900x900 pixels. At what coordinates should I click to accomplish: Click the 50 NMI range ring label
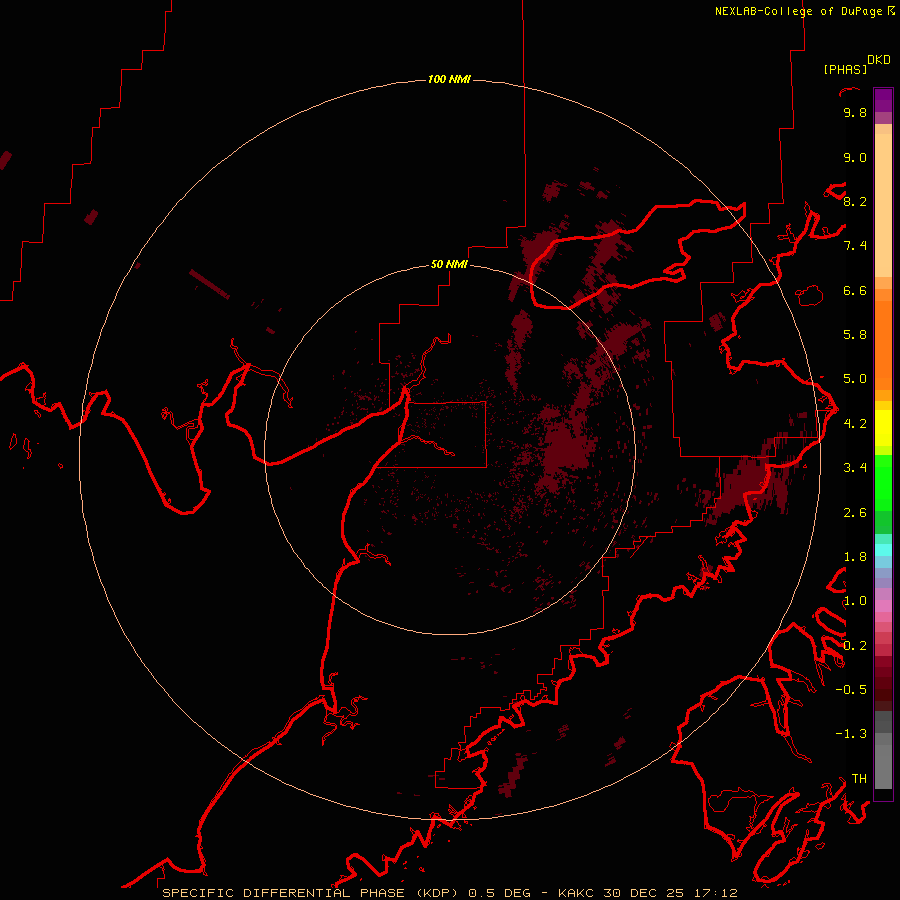pos(449,264)
